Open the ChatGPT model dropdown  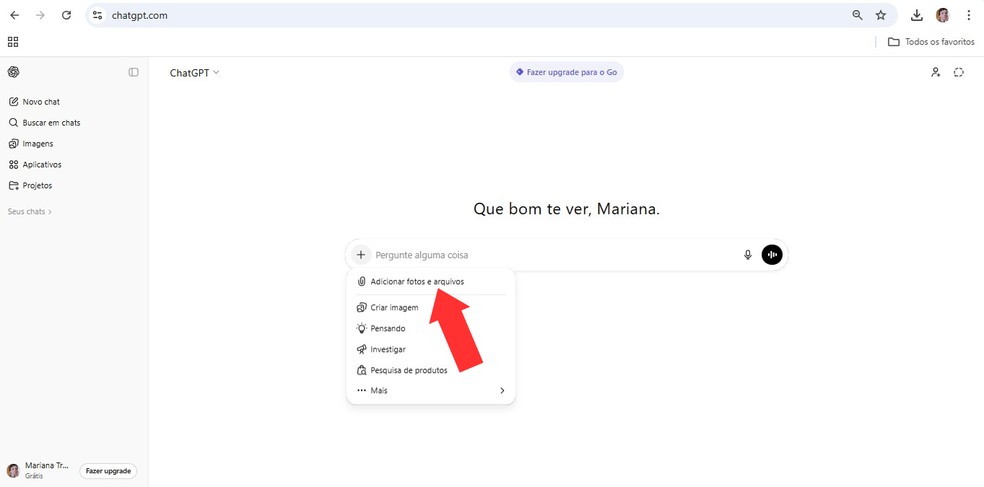pyautogui.click(x=195, y=73)
